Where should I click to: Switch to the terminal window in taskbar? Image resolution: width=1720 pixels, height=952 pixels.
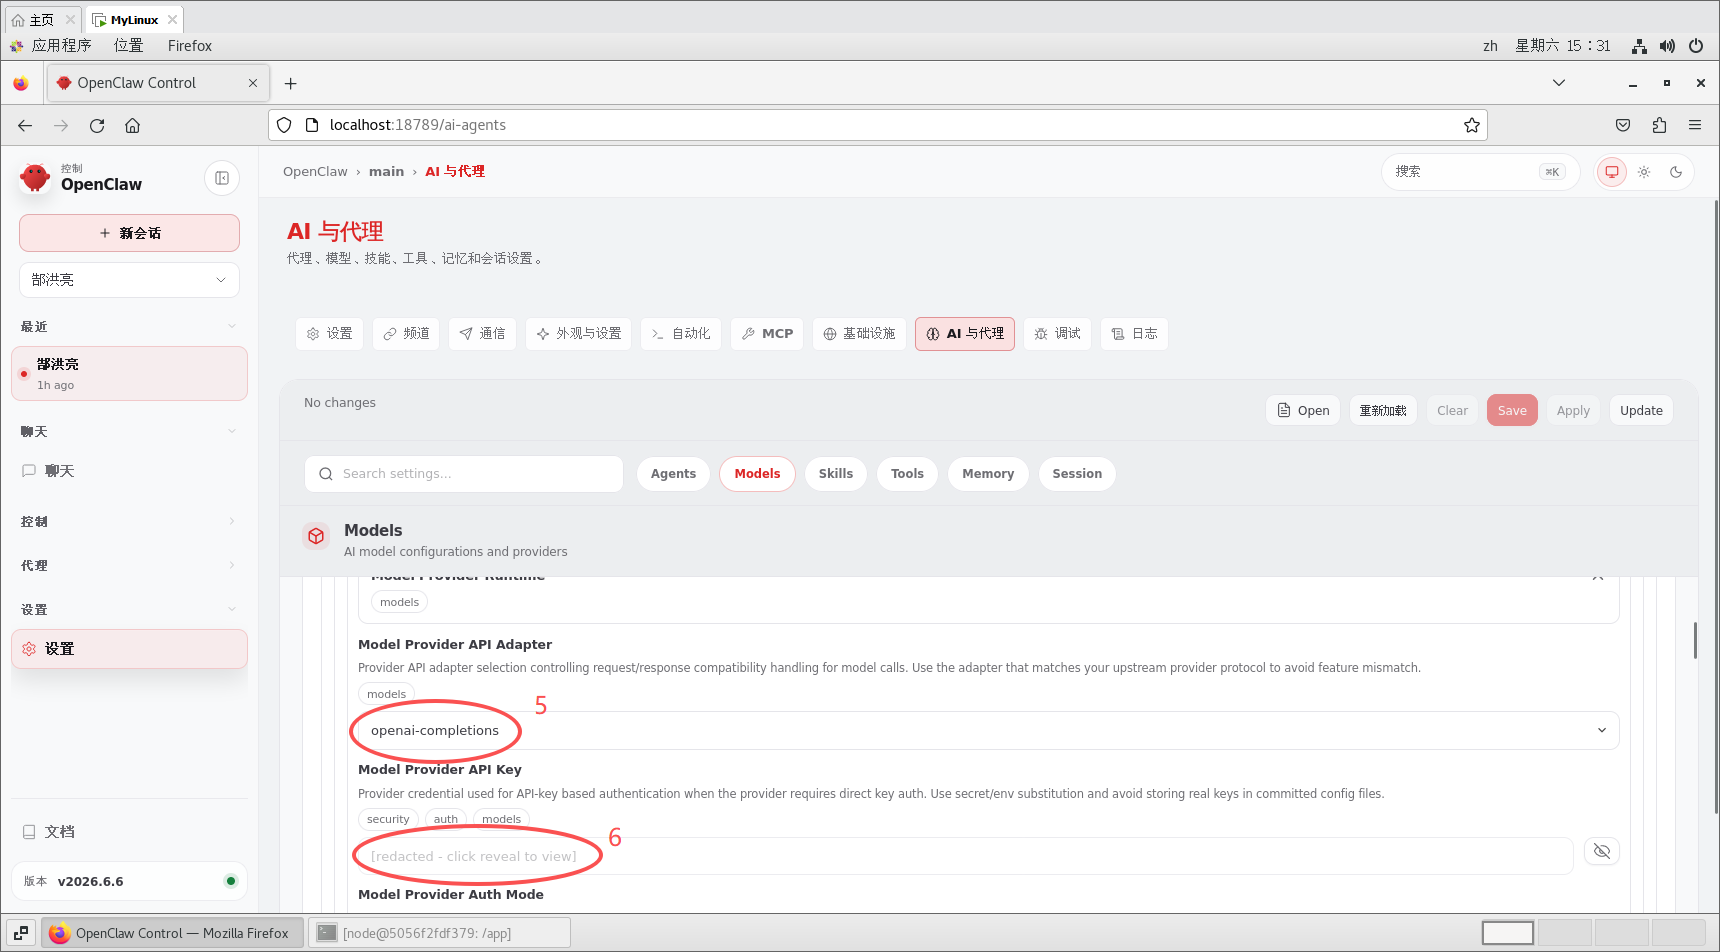tap(439, 933)
